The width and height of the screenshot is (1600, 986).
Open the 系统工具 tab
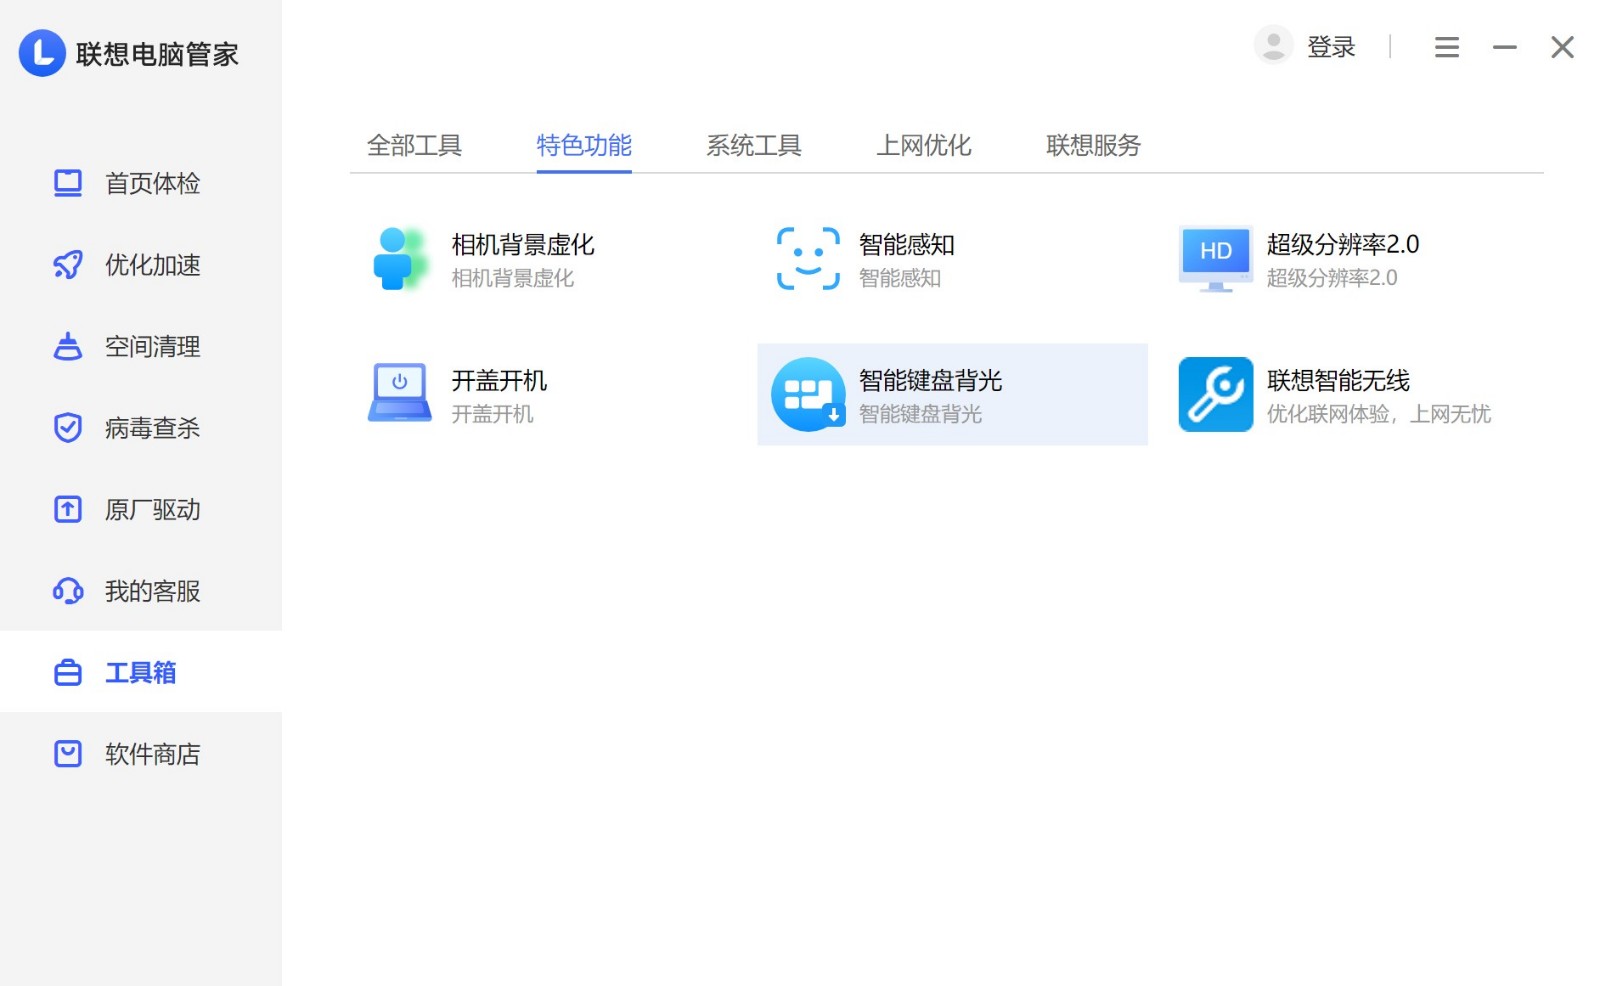click(x=754, y=146)
